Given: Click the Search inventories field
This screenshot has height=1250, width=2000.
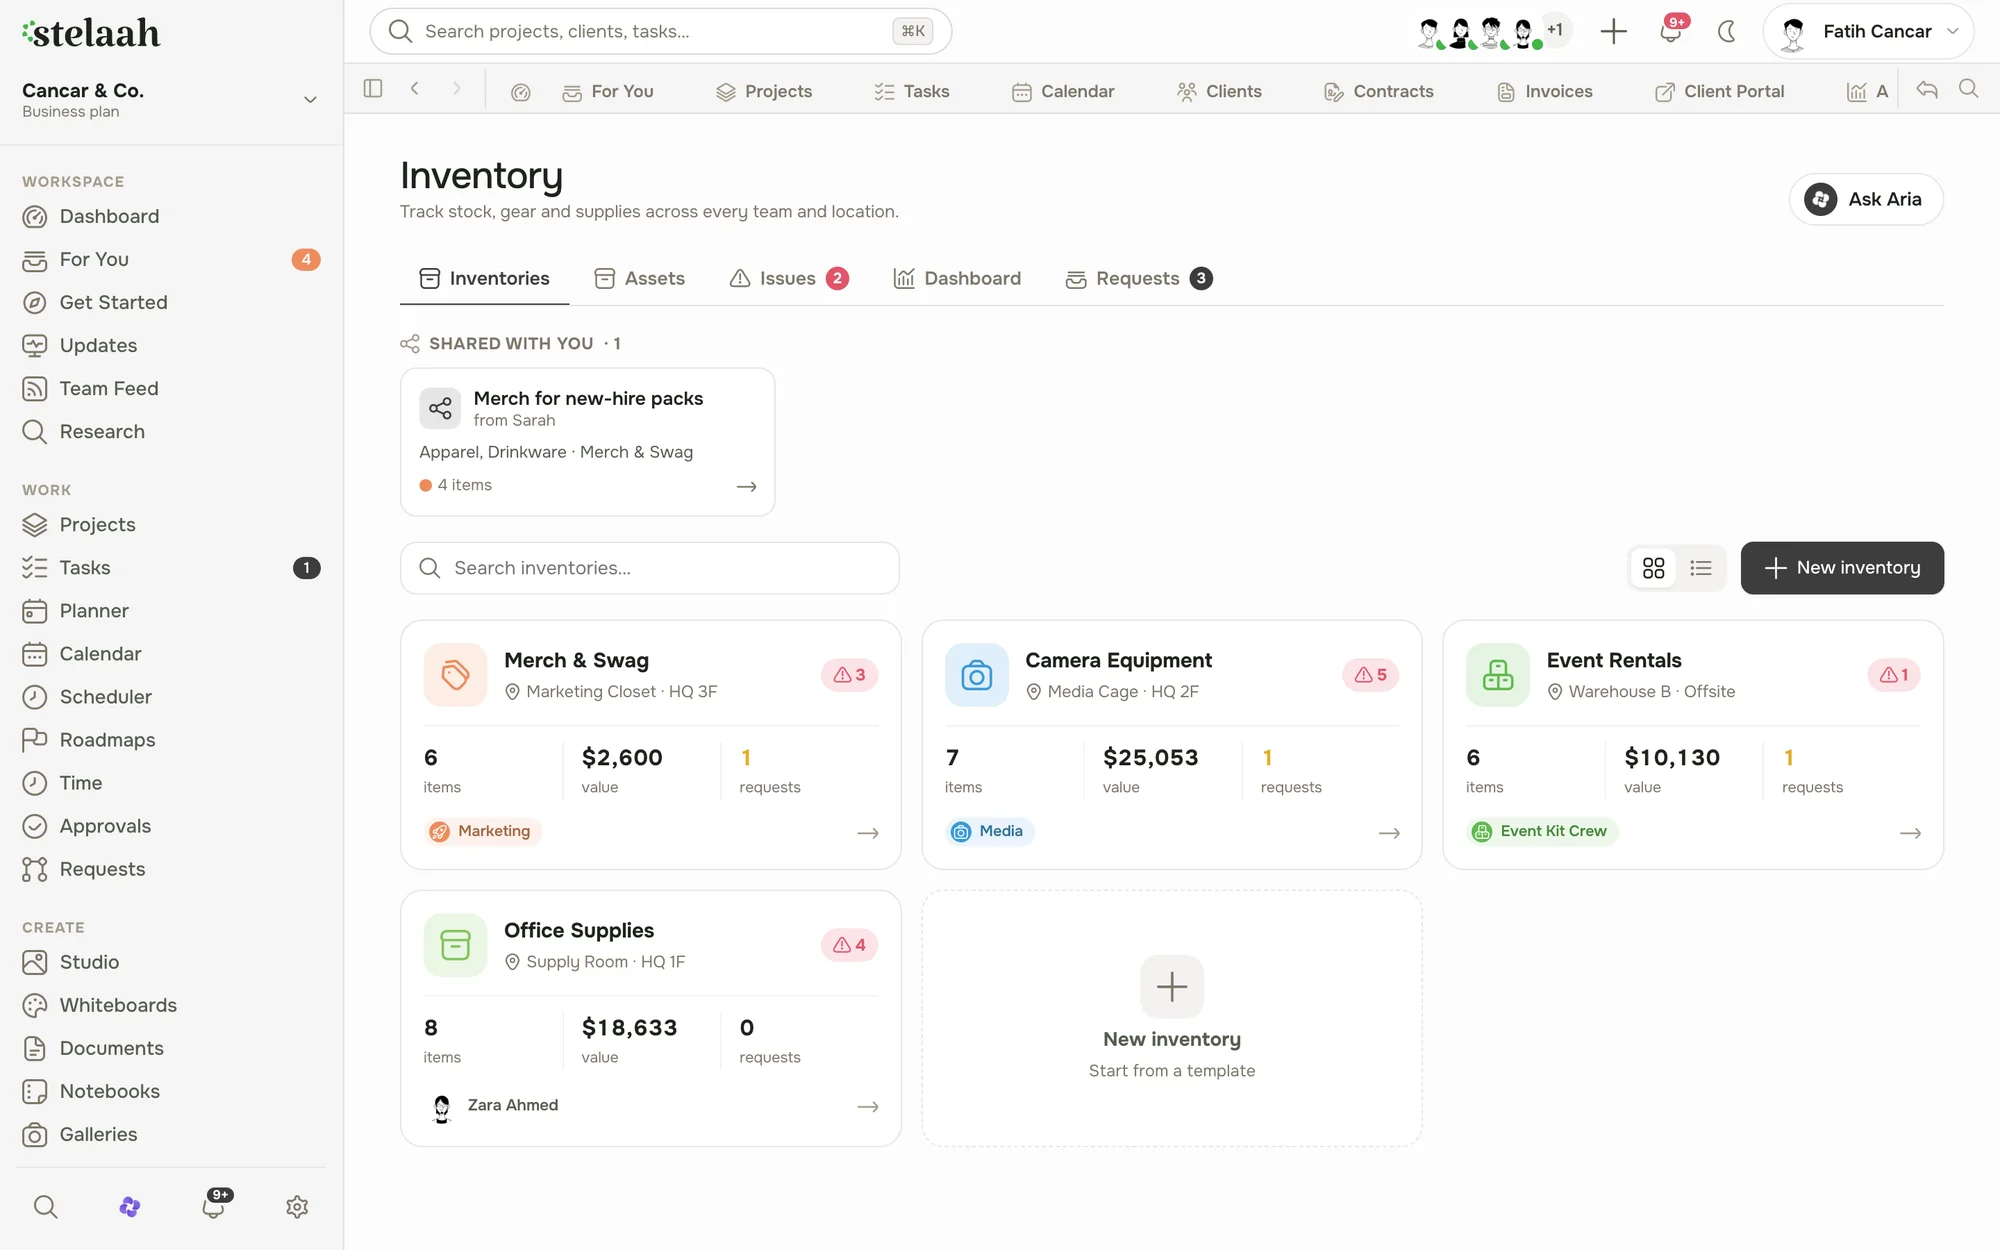Looking at the screenshot, I should 650,568.
